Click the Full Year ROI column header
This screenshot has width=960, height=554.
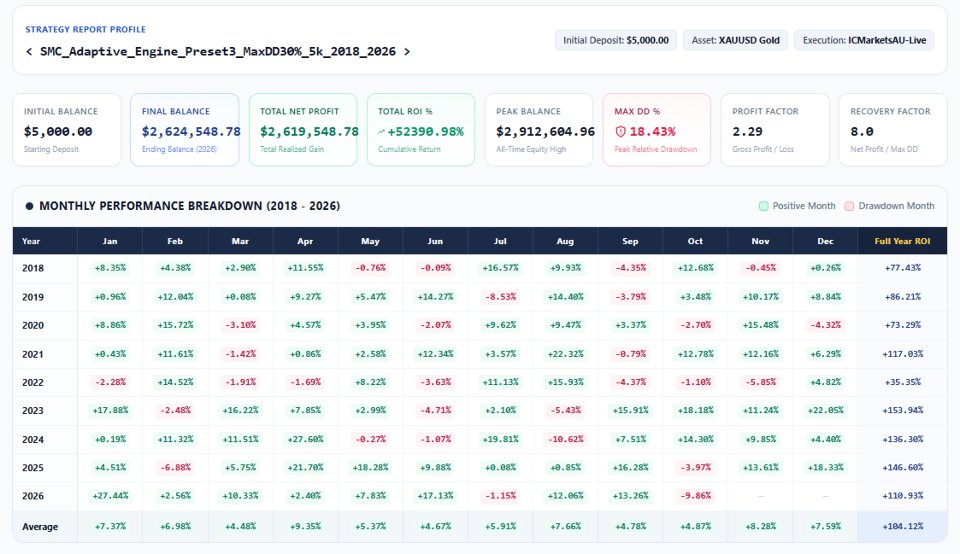902,241
